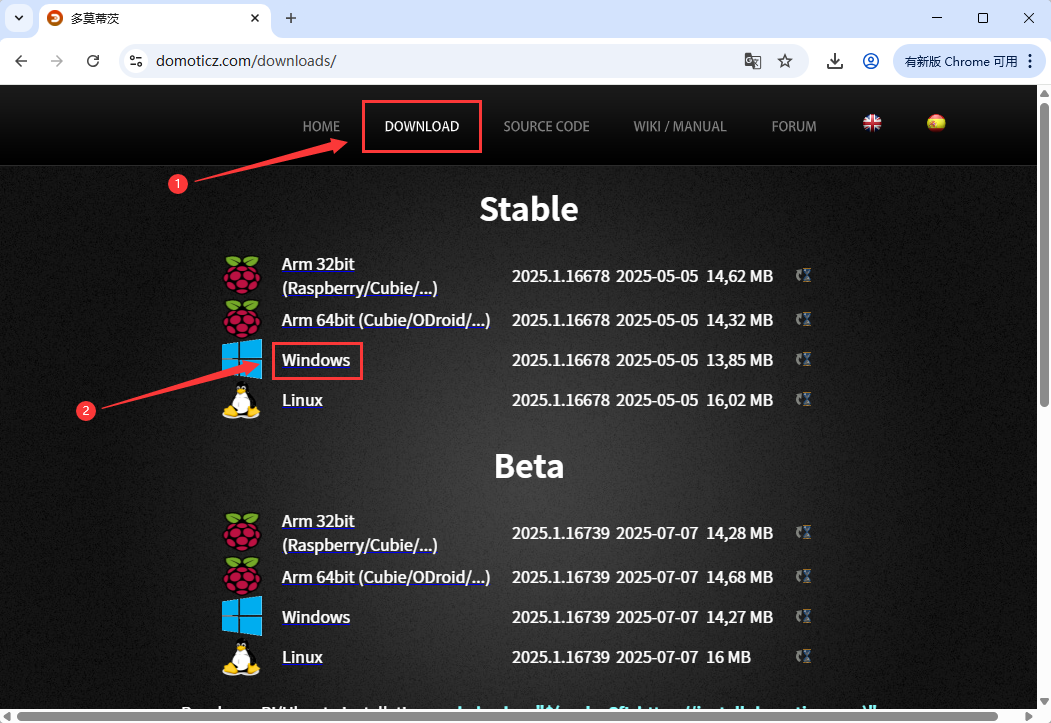Switch language with Spanish flag
The image size is (1051, 723).
936,123
